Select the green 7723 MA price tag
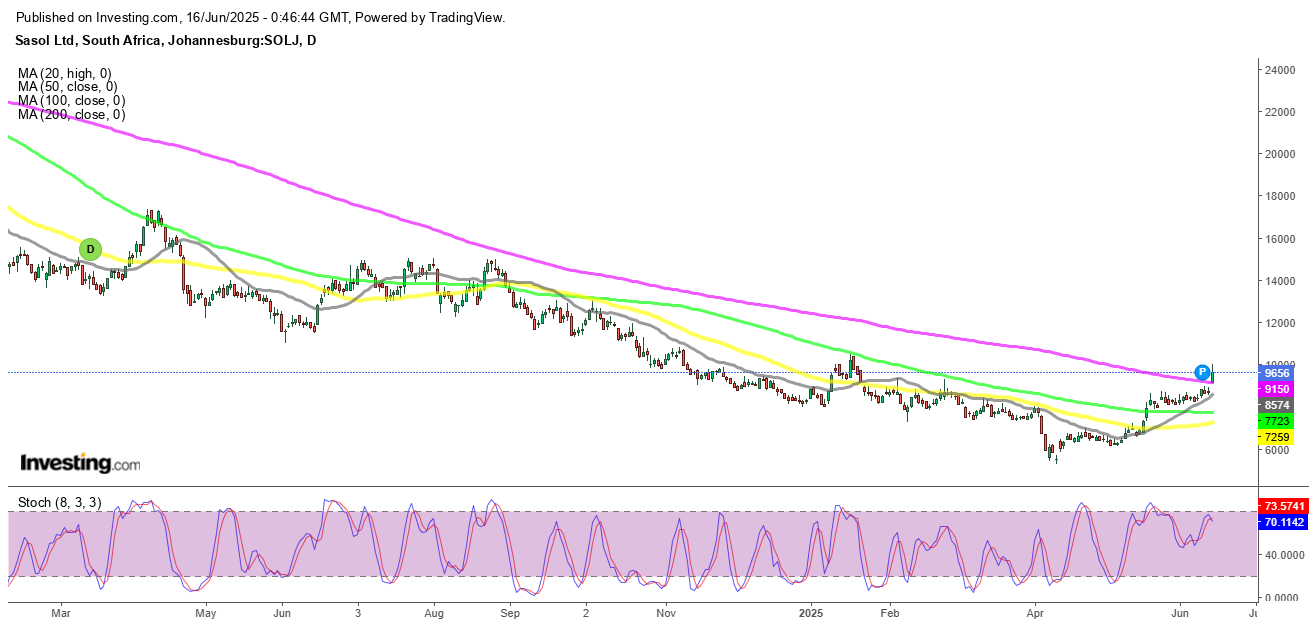The image size is (1316, 626). coord(1276,422)
